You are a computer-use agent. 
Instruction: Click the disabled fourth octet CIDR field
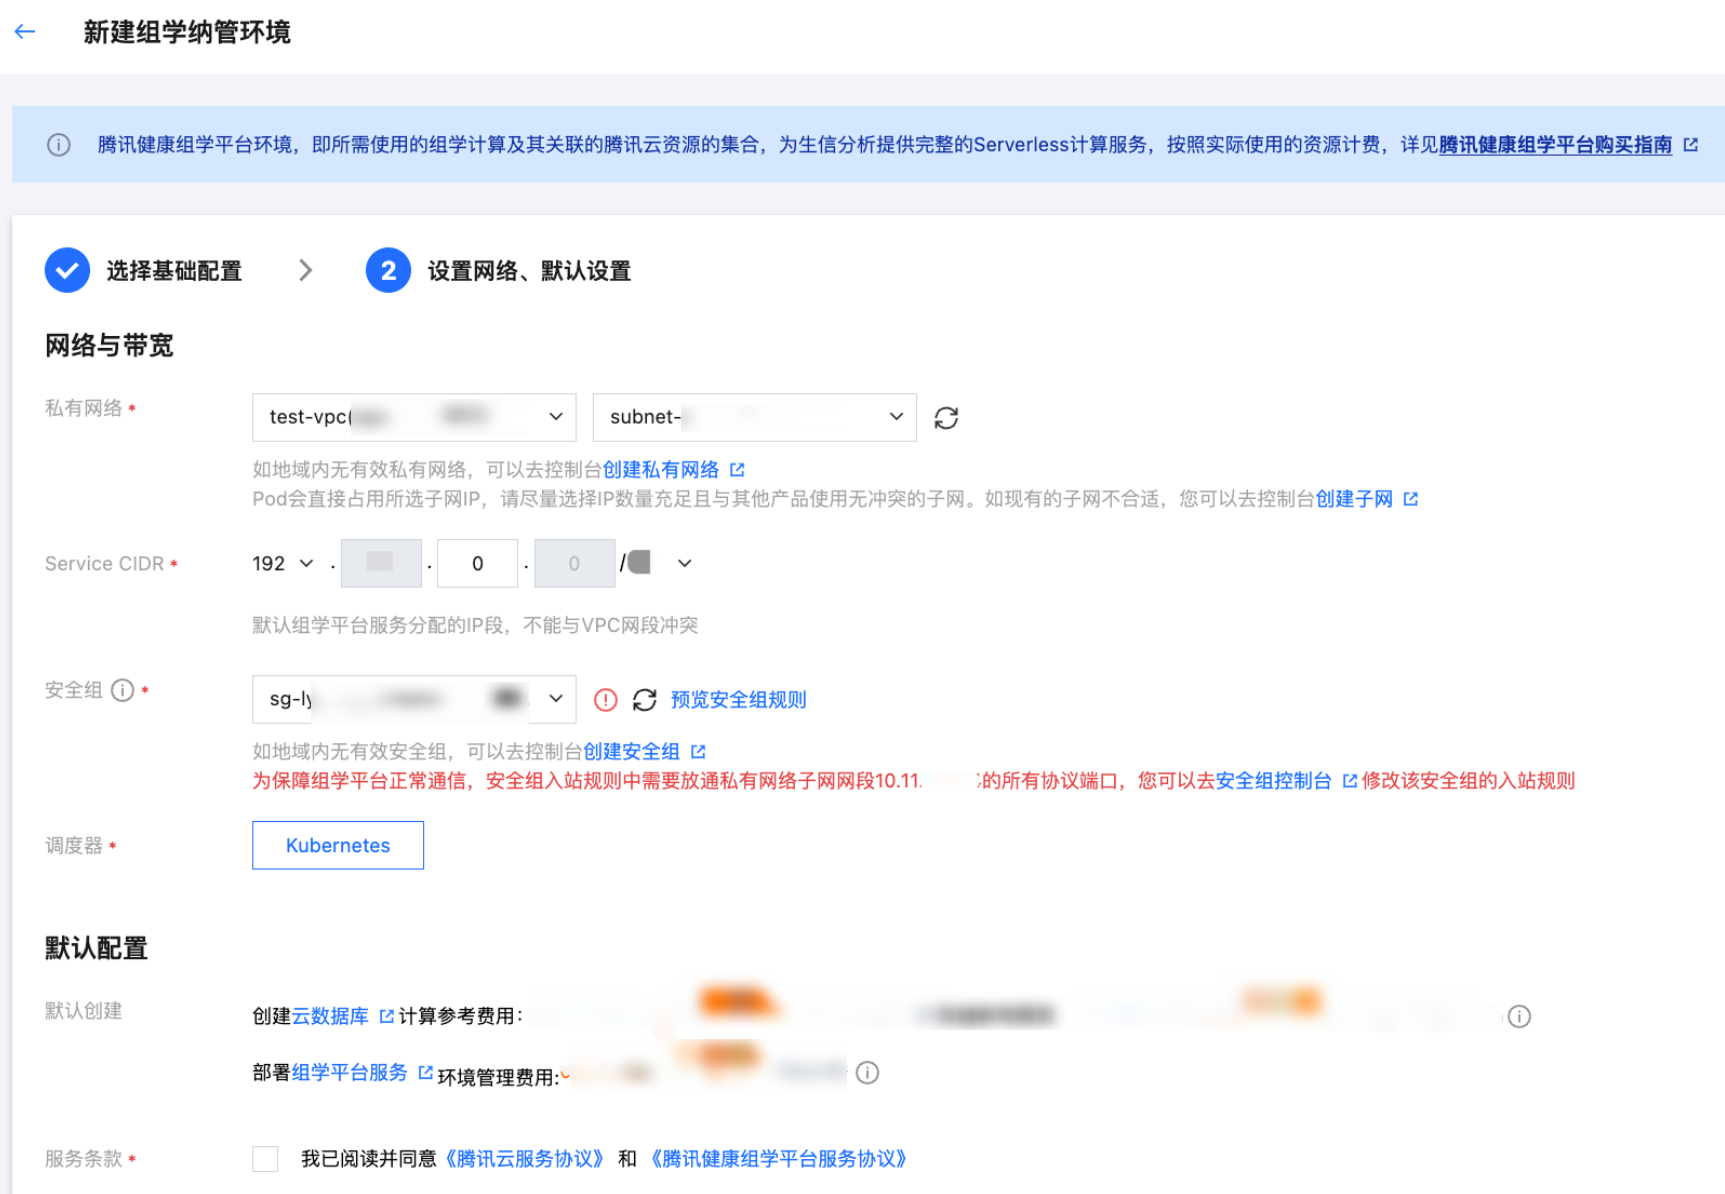pyautogui.click(x=575, y=563)
